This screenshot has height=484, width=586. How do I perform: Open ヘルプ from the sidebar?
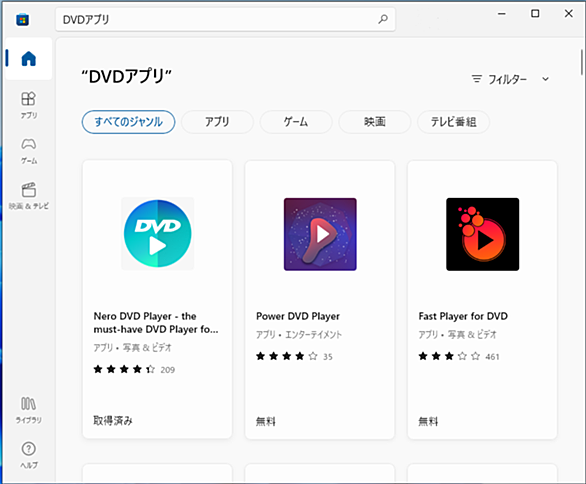coord(29,455)
